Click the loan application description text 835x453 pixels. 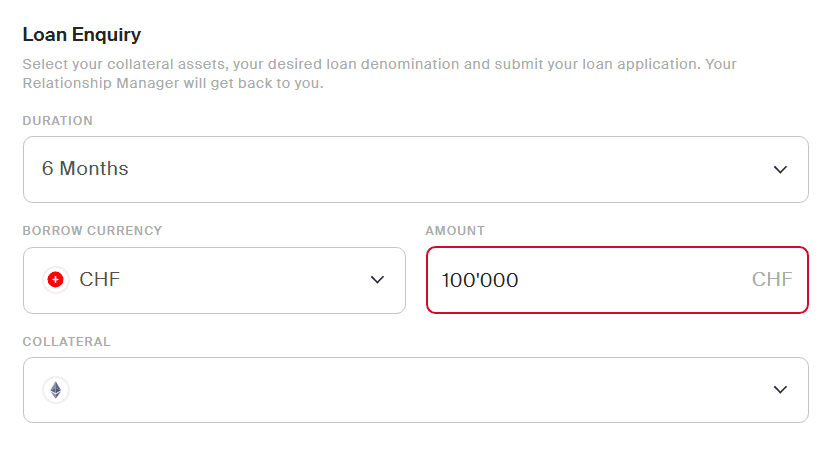(378, 64)
